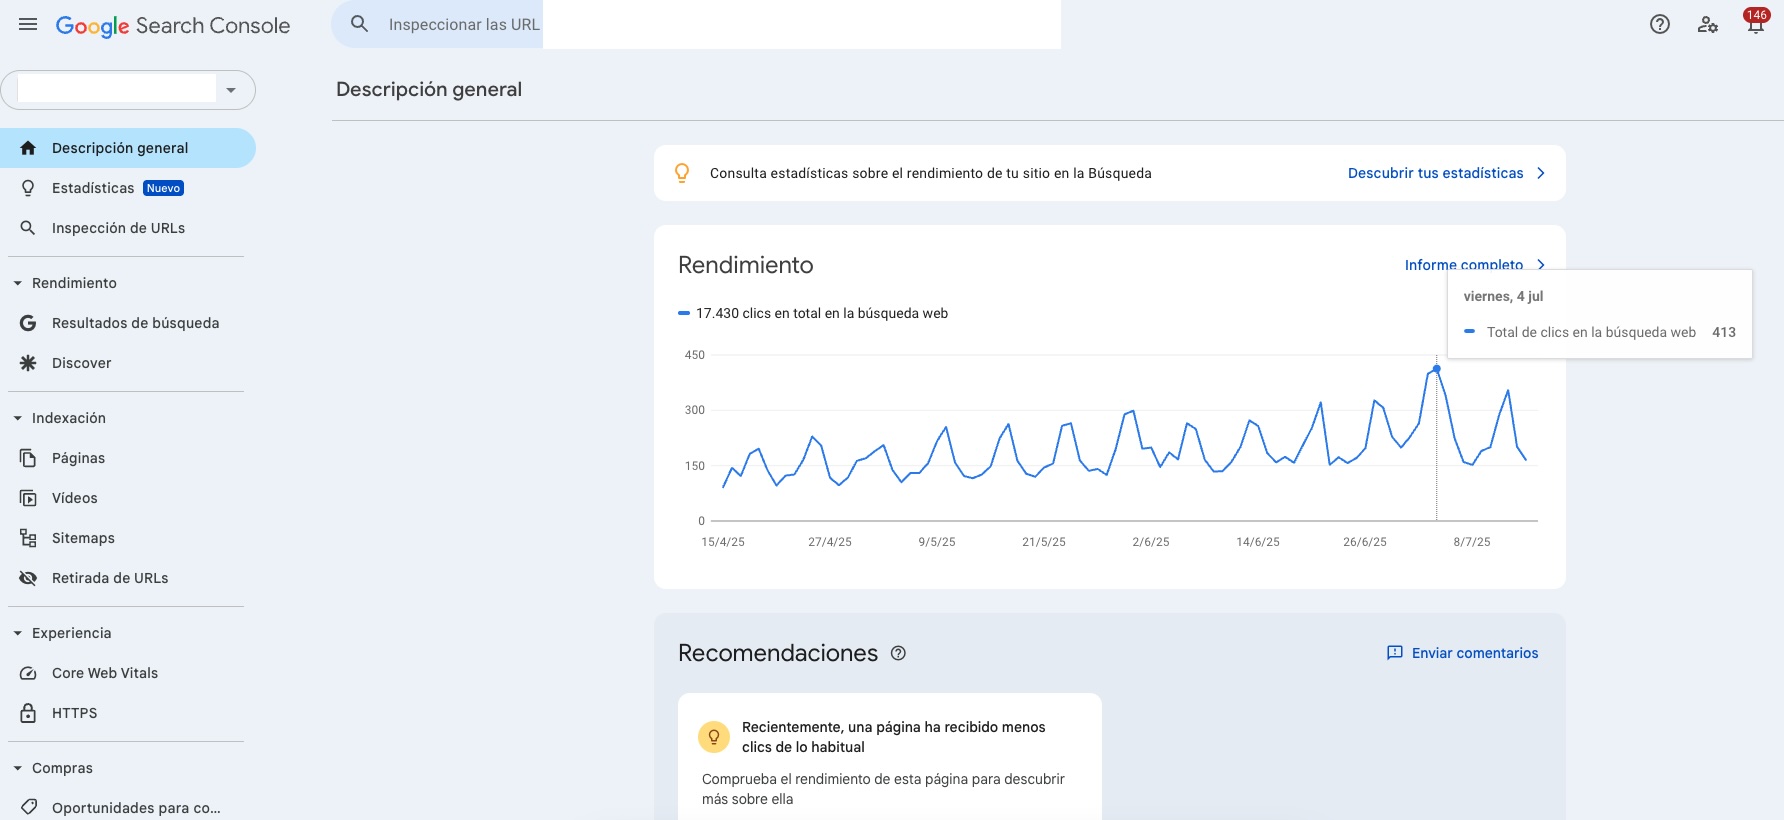Screen dimensions: 1784x820
Task: Open user and permissions settings icon
Action: [x=1708, y=24]
